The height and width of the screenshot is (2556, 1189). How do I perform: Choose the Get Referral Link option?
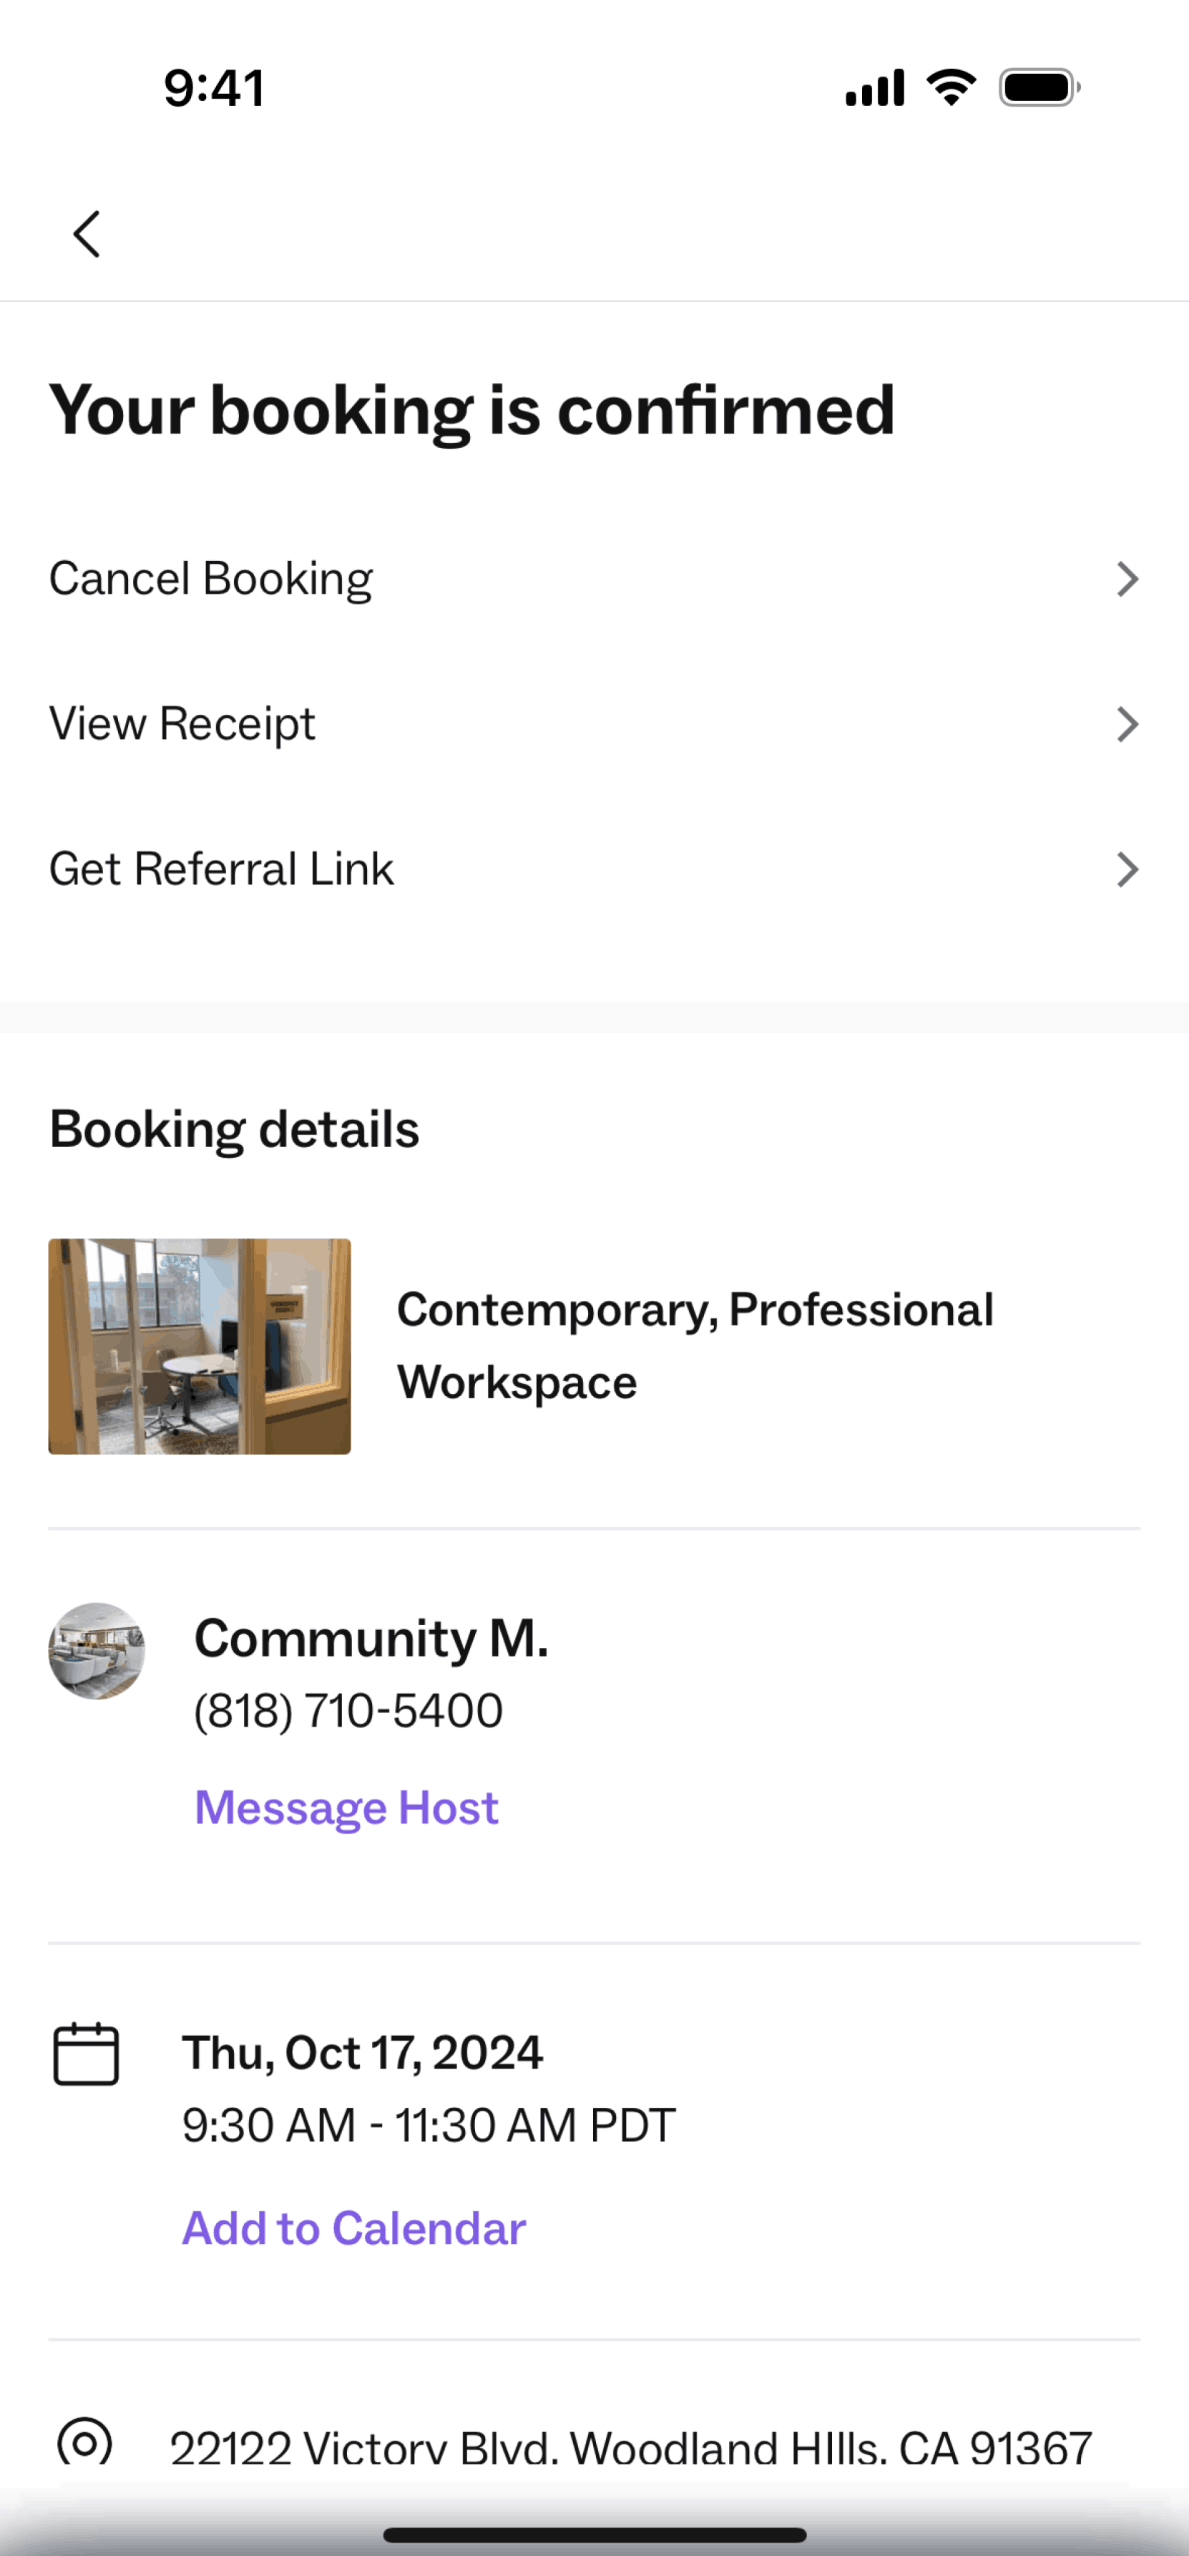pos(222,869)
